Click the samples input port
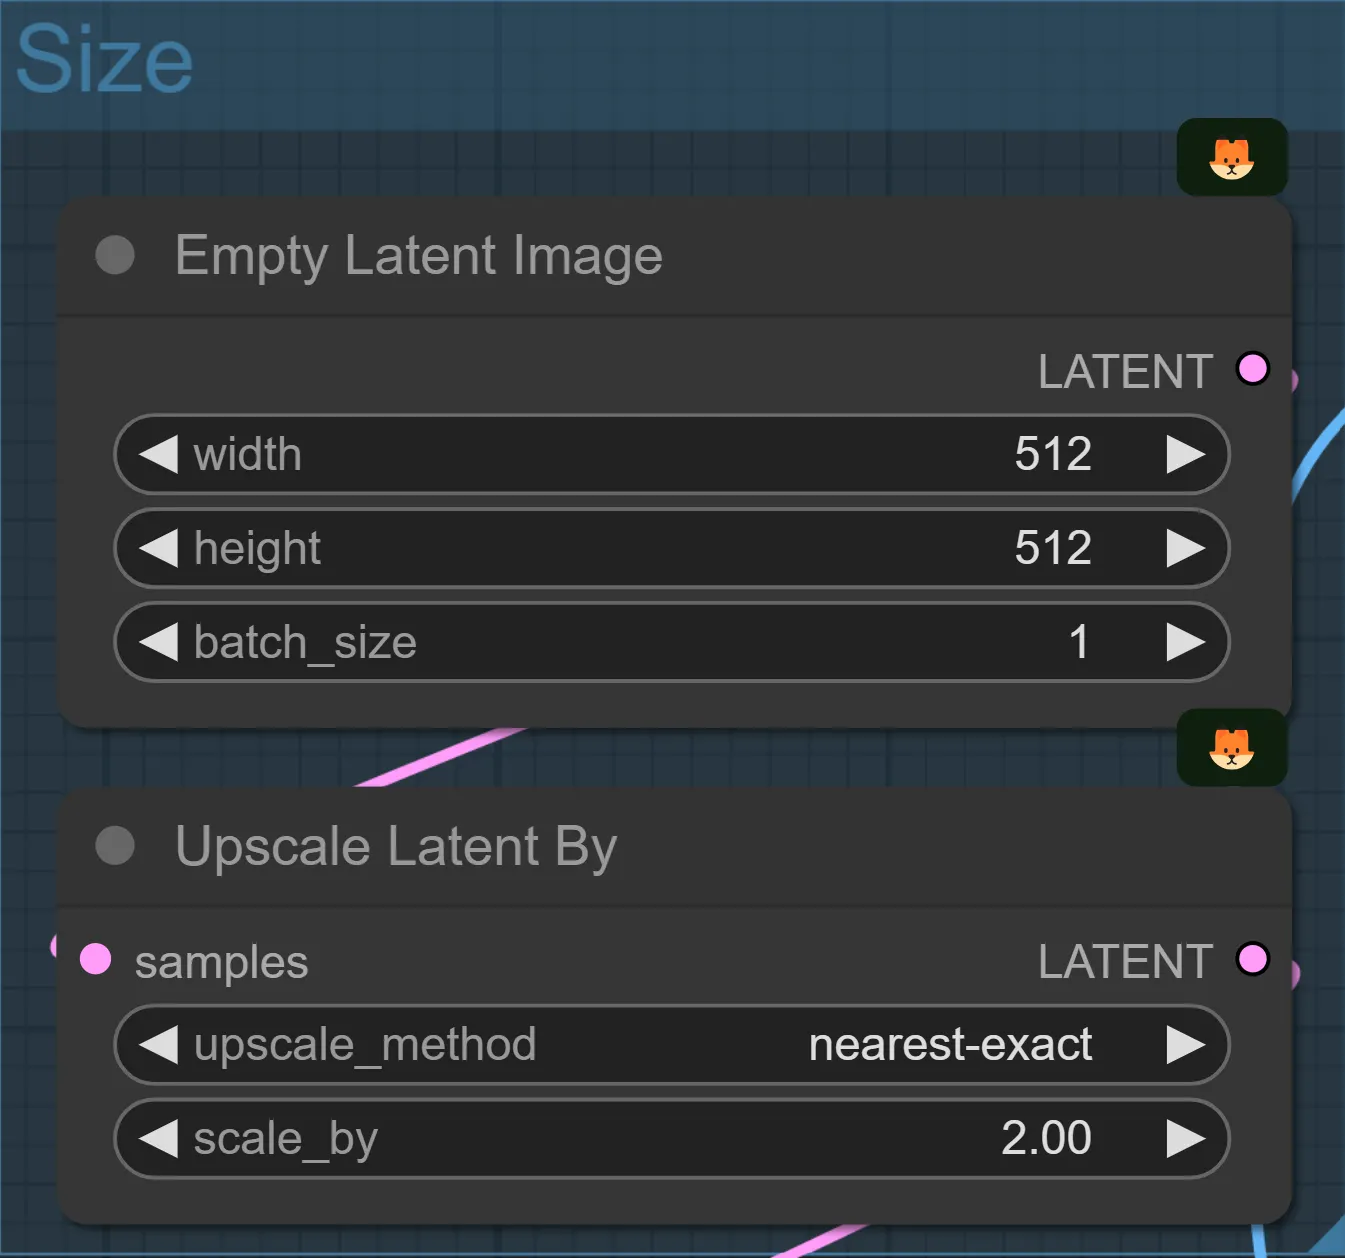 (x=96, y=959)
